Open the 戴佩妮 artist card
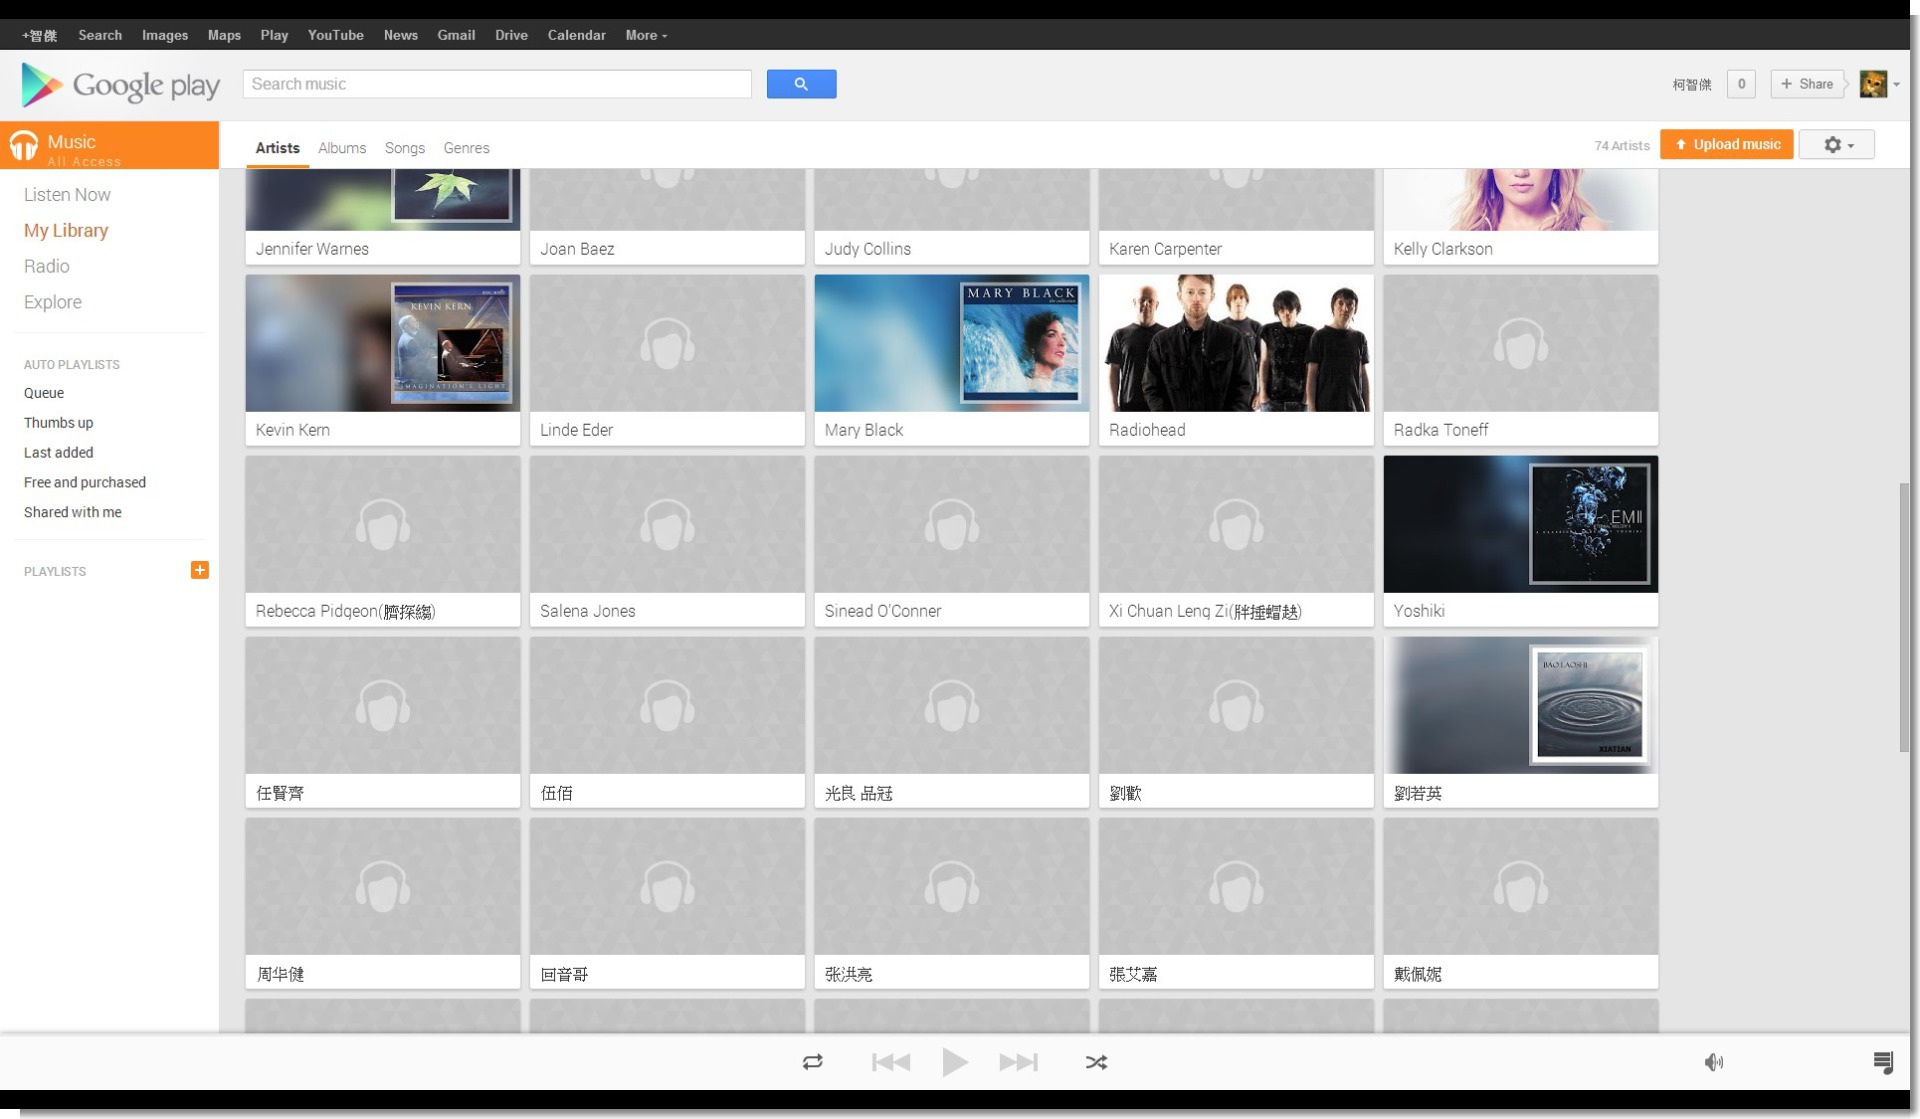The image size is (1920, 1119). (x=1521, y=903)
